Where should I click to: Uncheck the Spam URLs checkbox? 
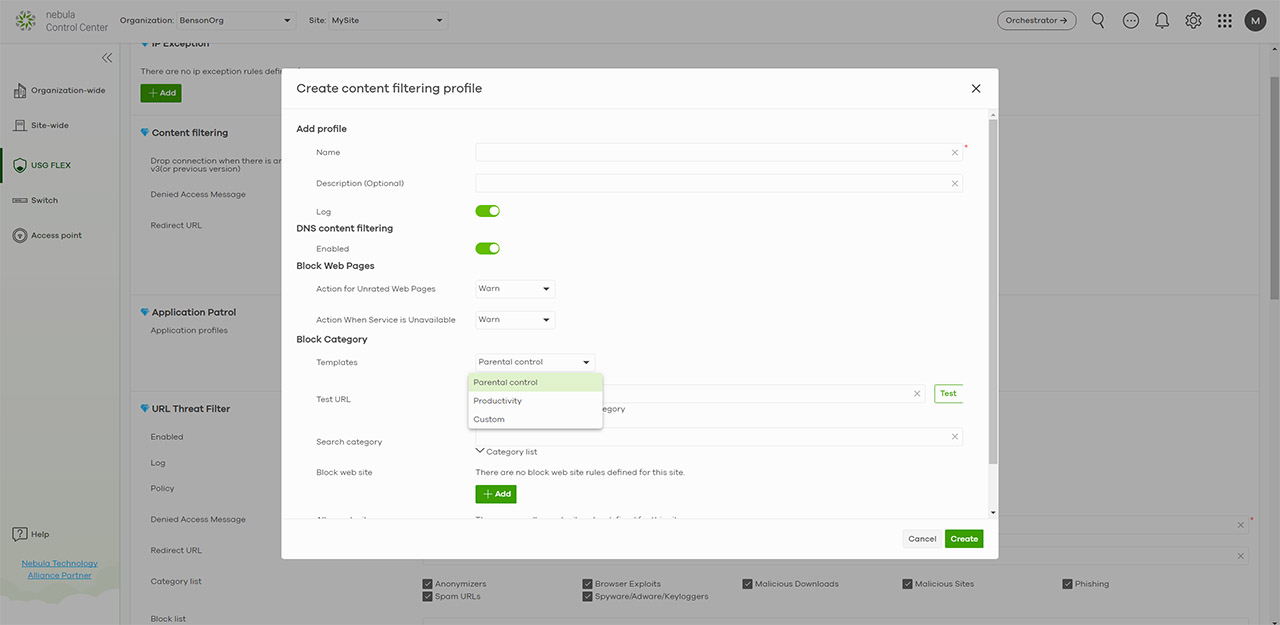pos(428,596)
